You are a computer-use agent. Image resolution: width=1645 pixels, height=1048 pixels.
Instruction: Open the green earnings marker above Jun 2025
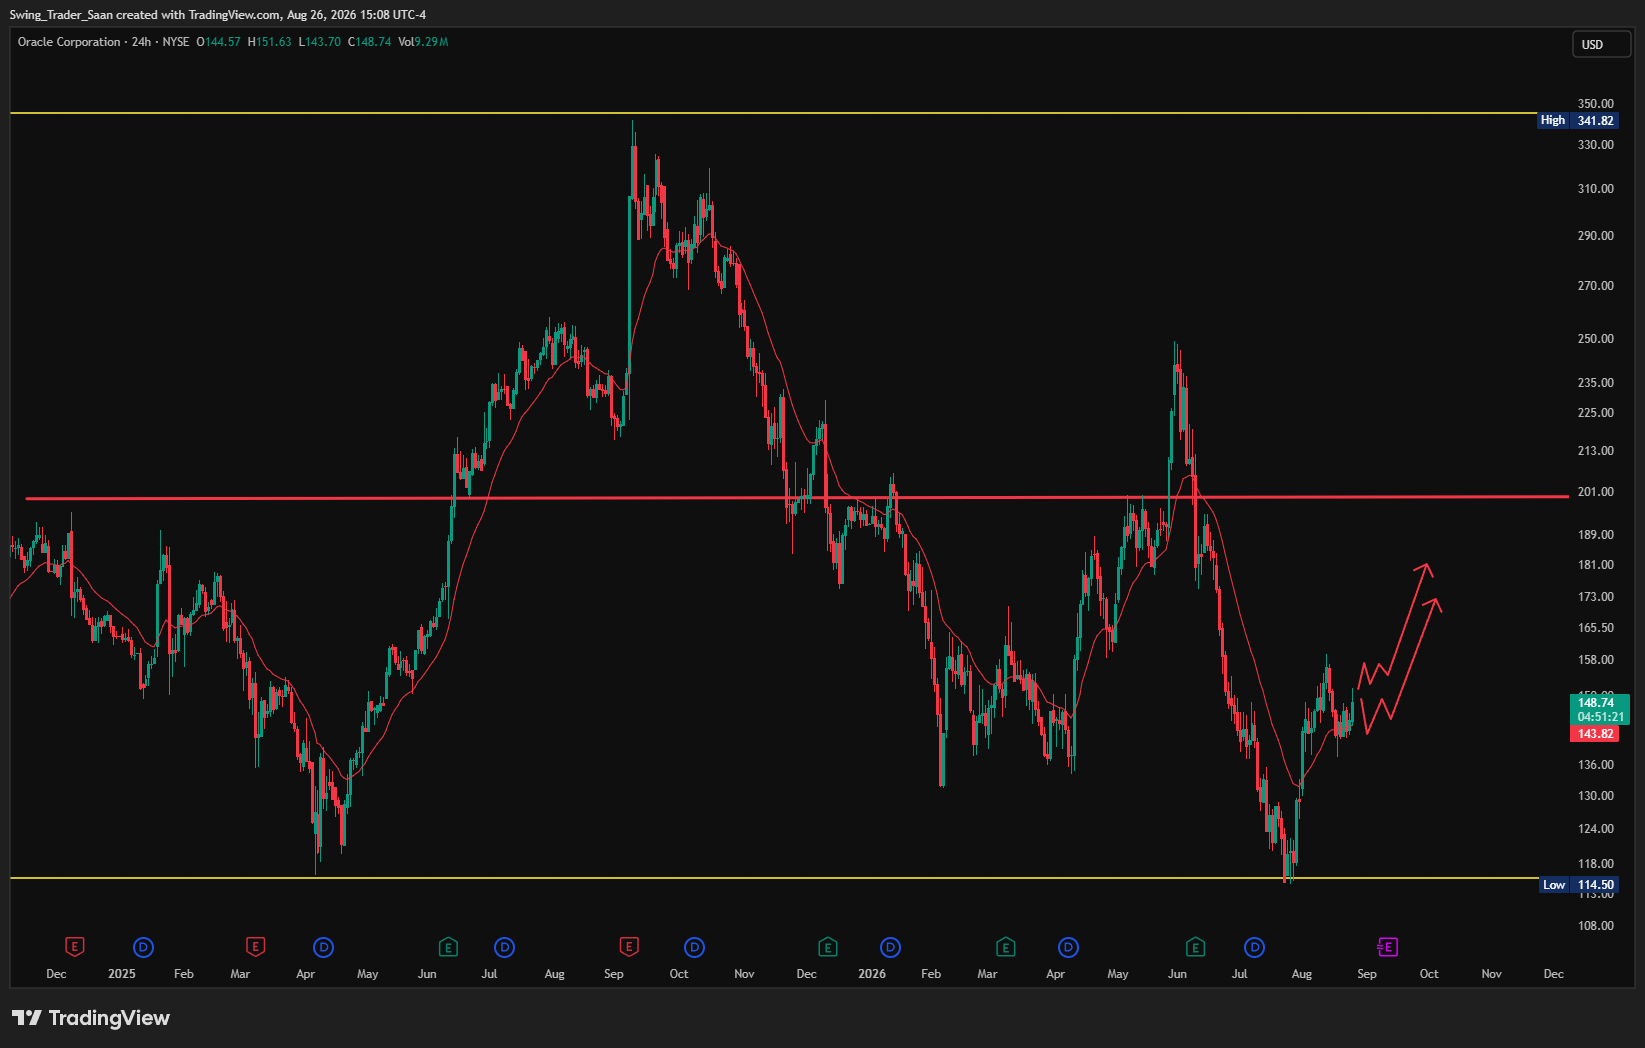[448, 947]
